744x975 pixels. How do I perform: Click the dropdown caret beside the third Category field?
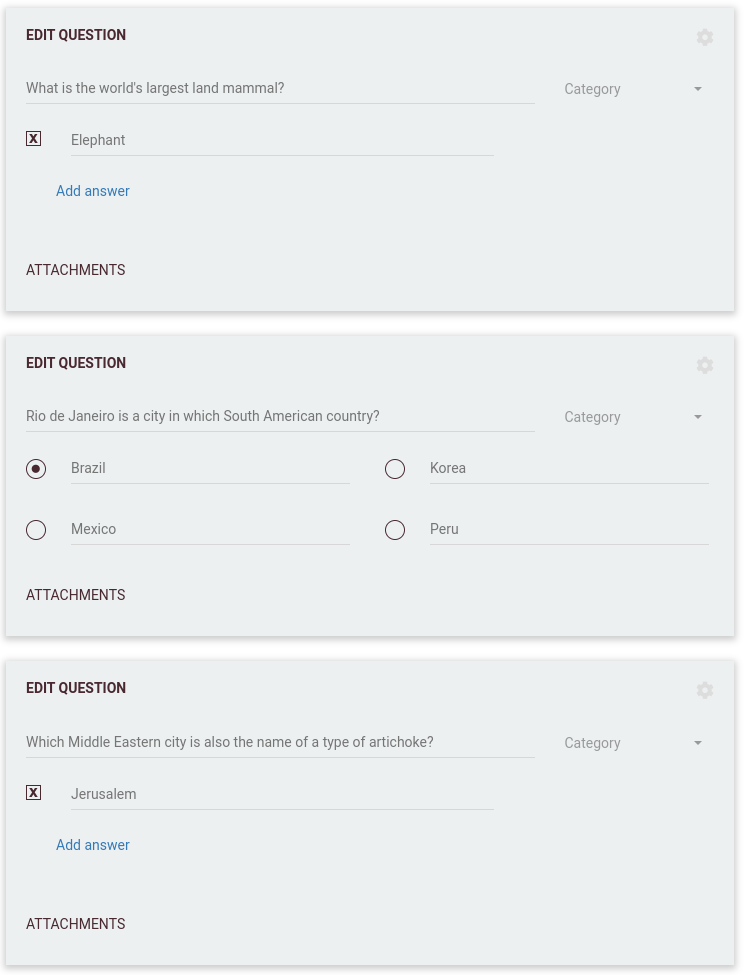tap(698, 743)
